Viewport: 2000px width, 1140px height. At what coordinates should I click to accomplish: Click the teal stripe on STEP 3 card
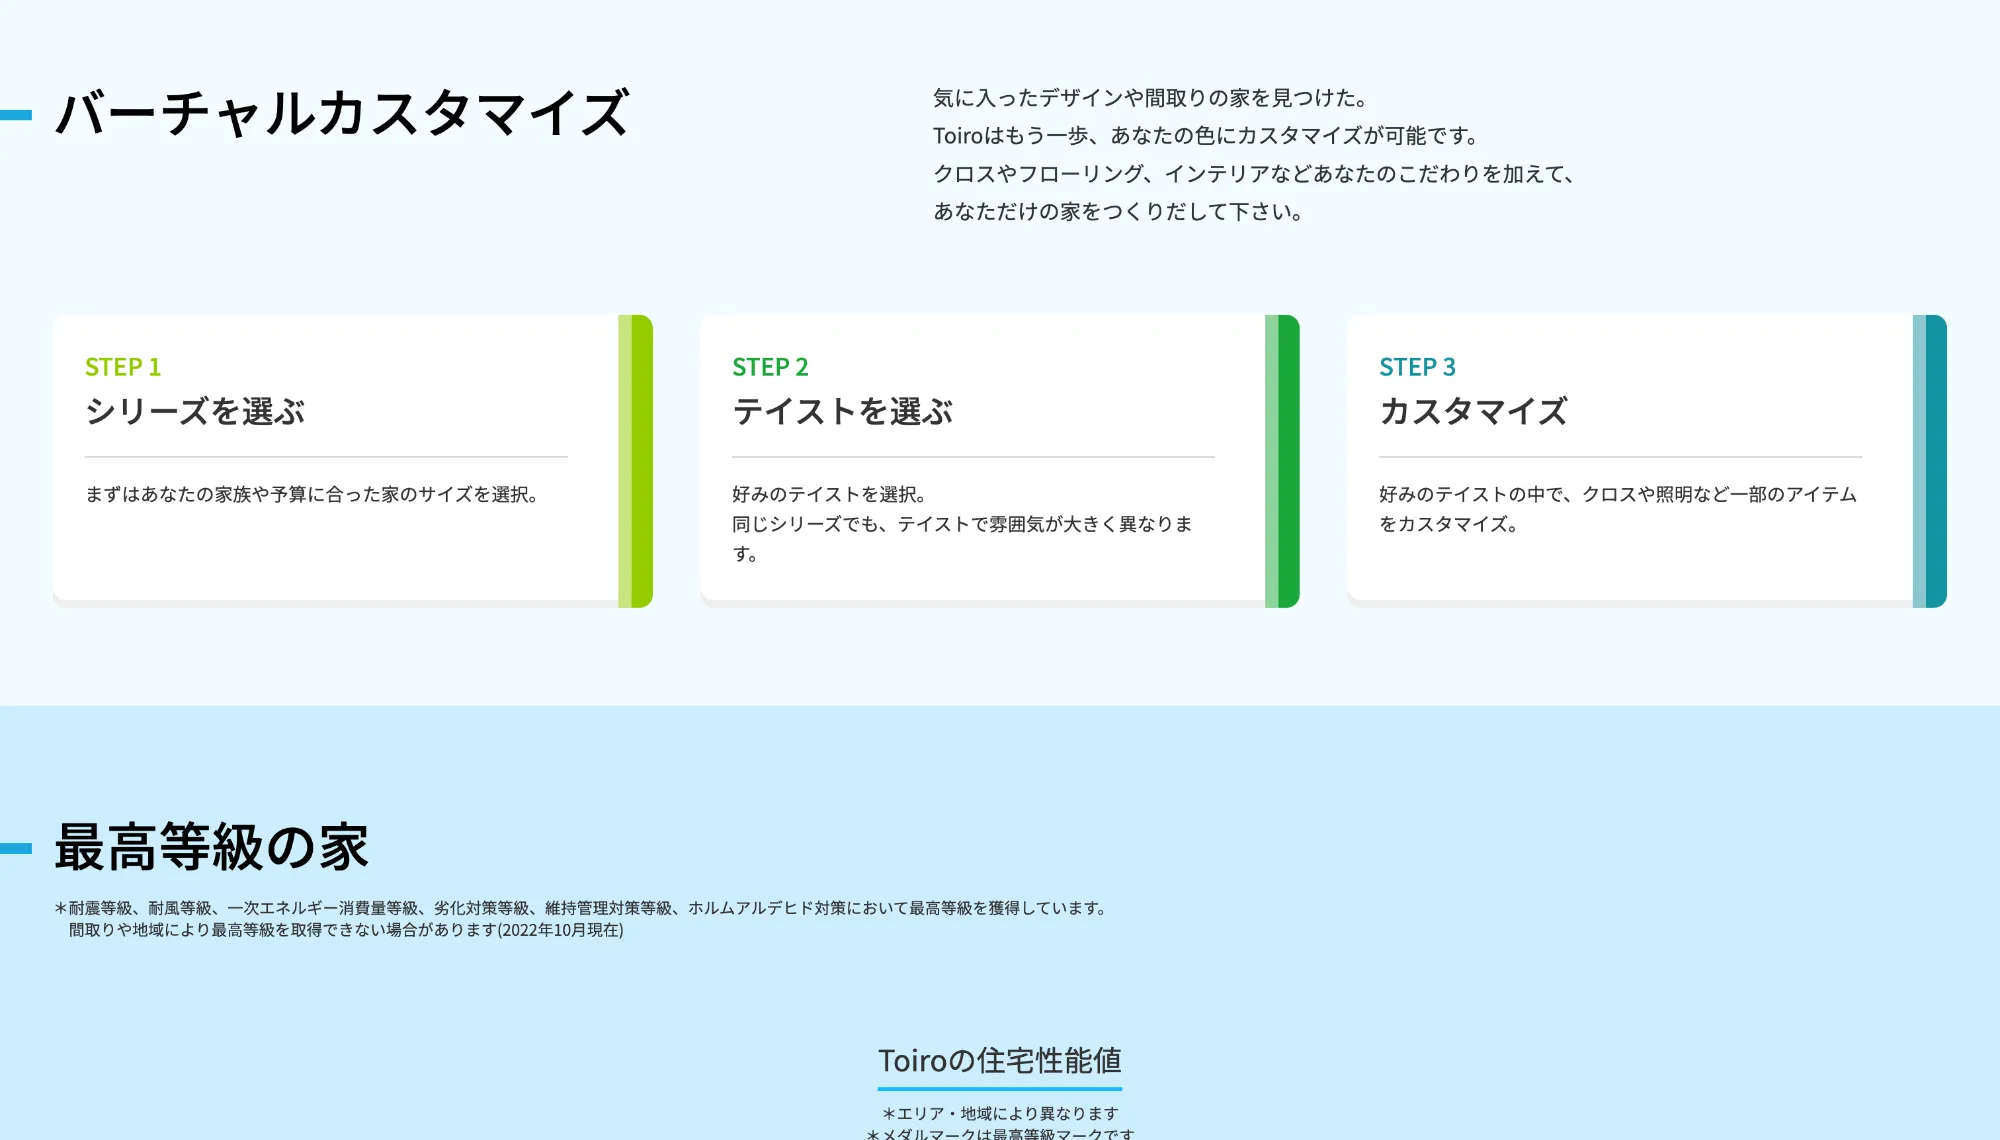tap(1930, 461)
